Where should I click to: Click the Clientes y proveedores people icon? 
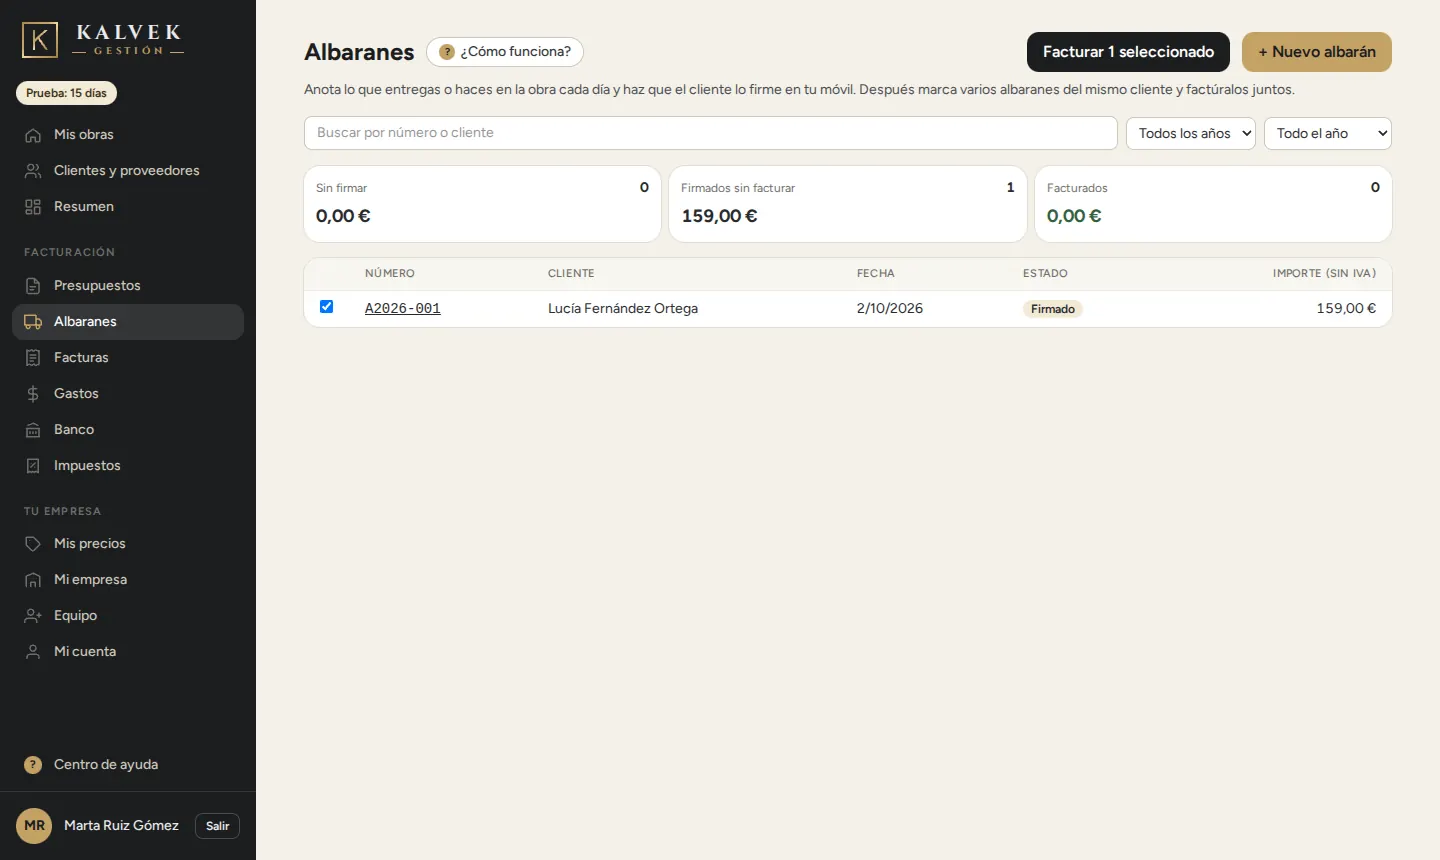coord(33,171)
